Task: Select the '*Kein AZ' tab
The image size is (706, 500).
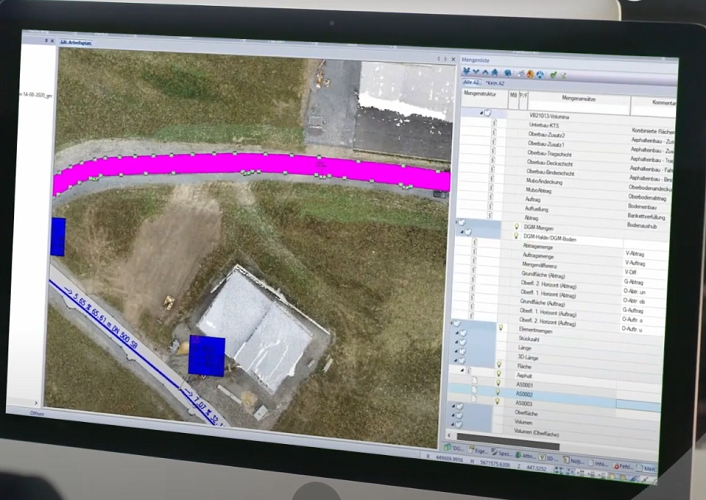Action: click(x=495, y=83)
